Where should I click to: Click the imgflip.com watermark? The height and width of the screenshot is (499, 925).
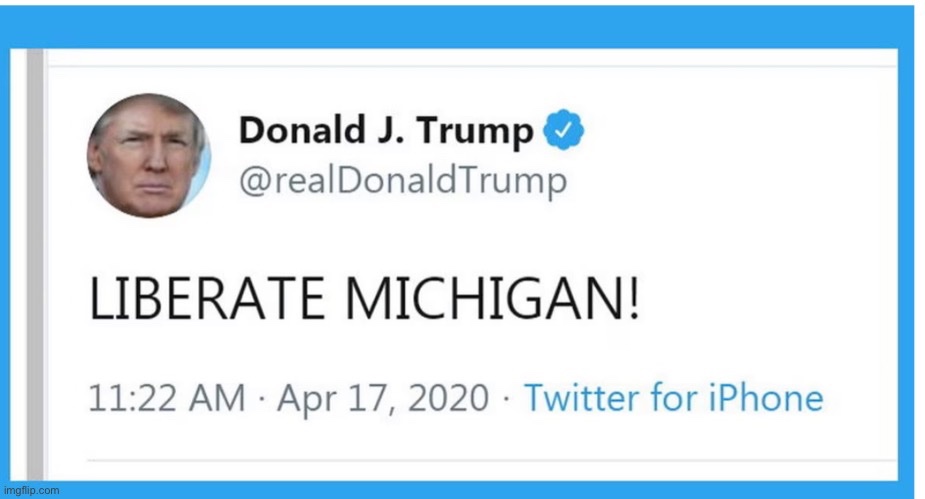(x=31, y=490)
